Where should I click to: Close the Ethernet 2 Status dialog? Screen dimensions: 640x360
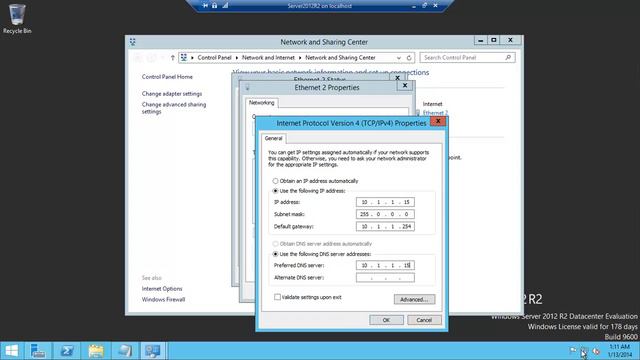pyautogui.click(x=398, y=78)
